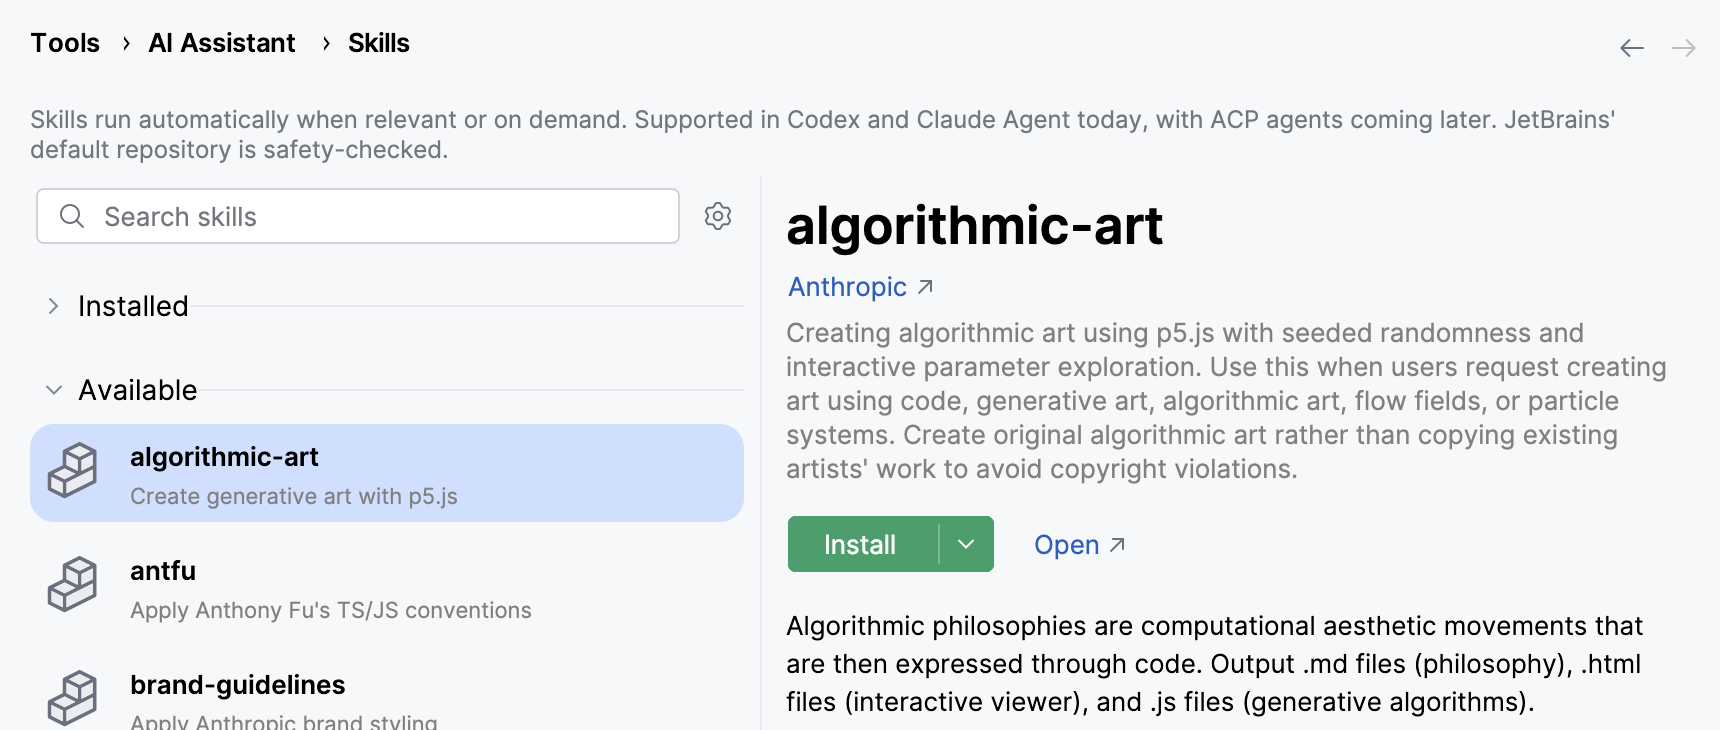This screenshot has height=730, width=1720.
Task: Click the 'Skills run automatically' intro text
Action: coord(823,134)
